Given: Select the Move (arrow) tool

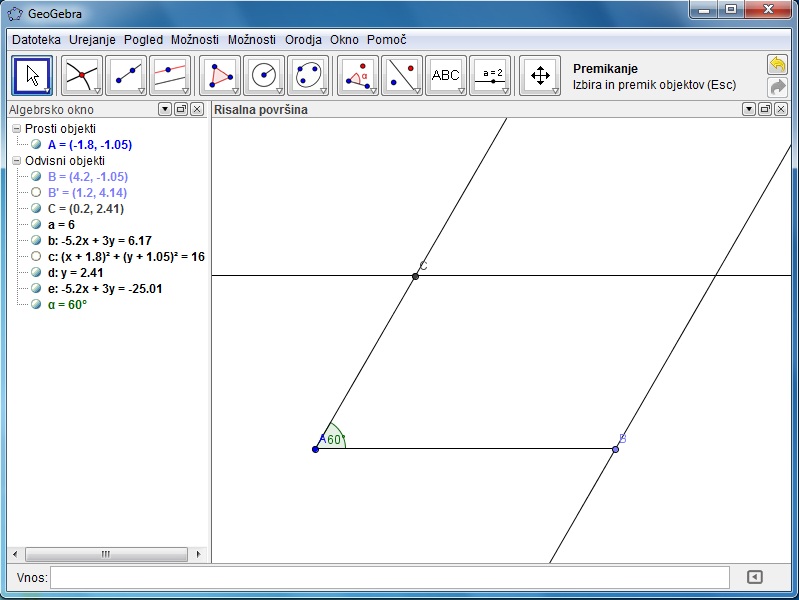Looking at the screenshot, I should click(x=31, y=76).
